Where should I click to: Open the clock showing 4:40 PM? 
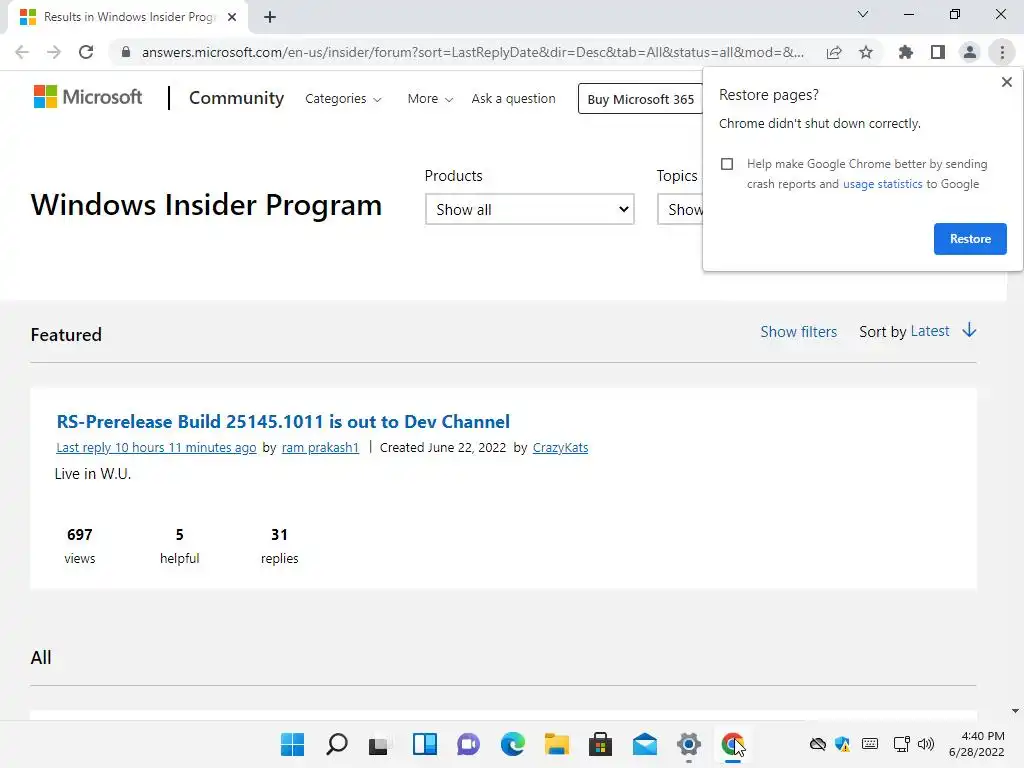point(976,744)
